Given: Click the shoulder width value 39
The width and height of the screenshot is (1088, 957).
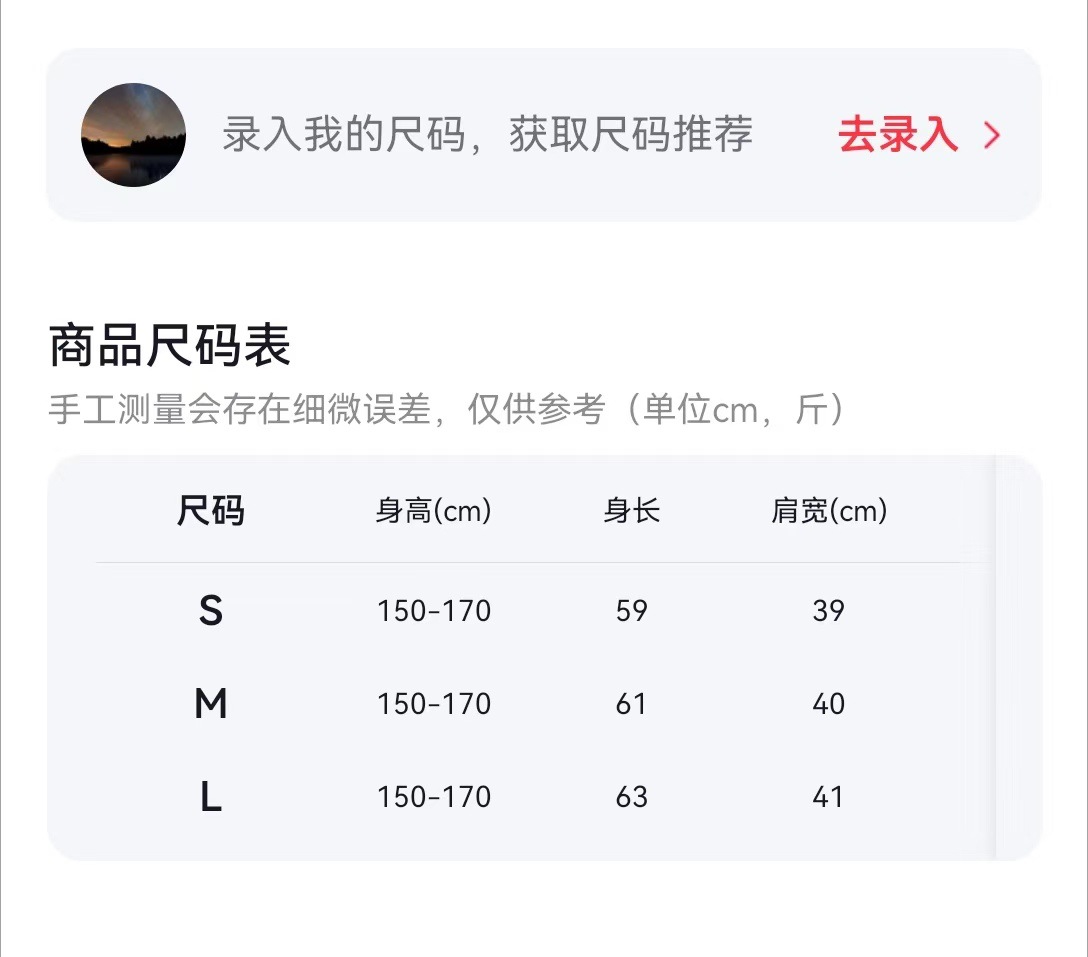Looking at the screenshot, I should click(x=828, y=610).
